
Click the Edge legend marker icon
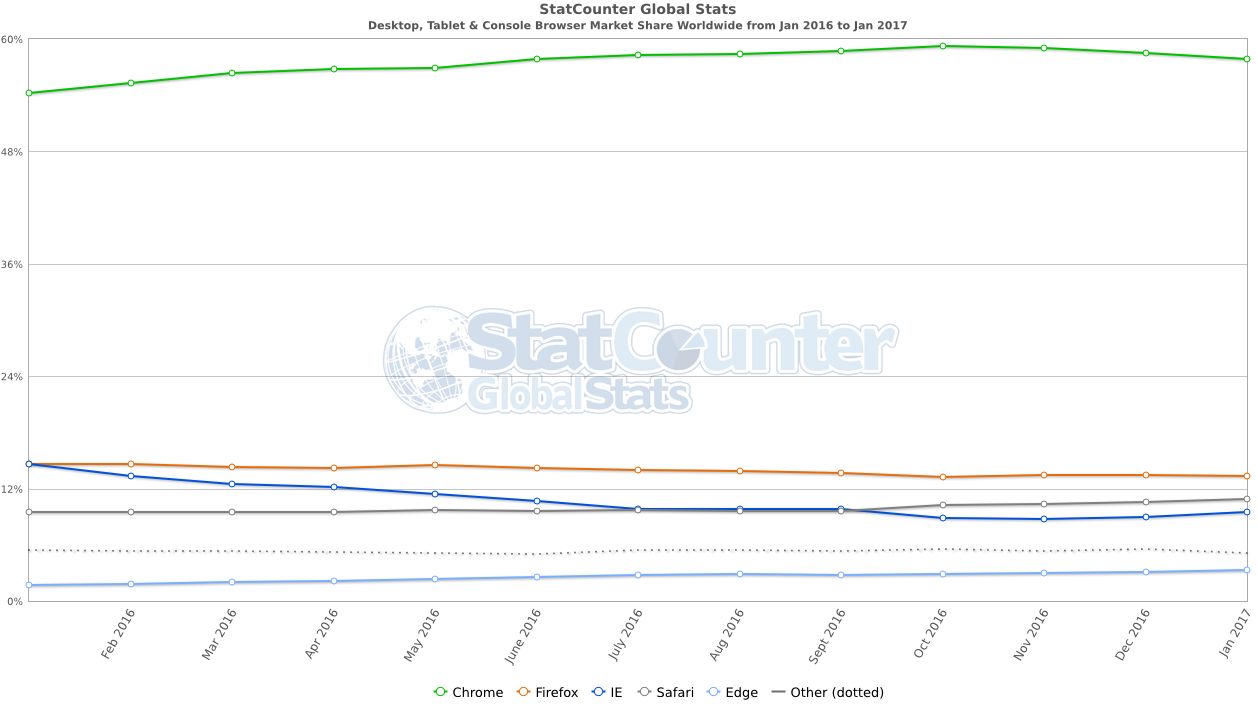[x=713, y=692]
